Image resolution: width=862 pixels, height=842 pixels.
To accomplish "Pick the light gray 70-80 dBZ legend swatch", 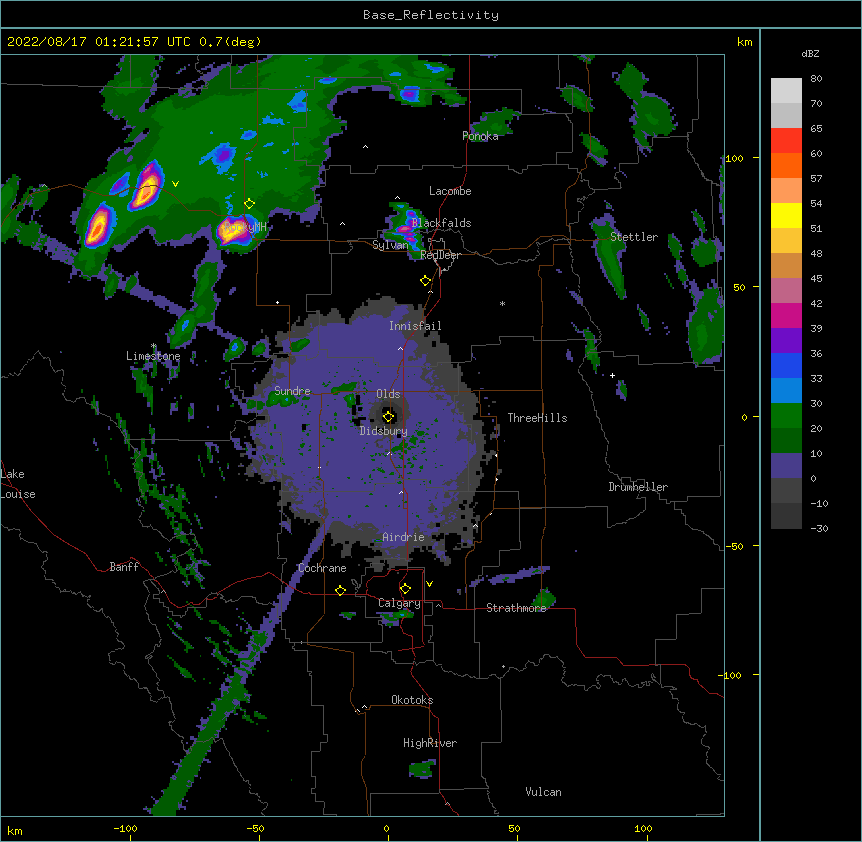I will coord(786,90).
